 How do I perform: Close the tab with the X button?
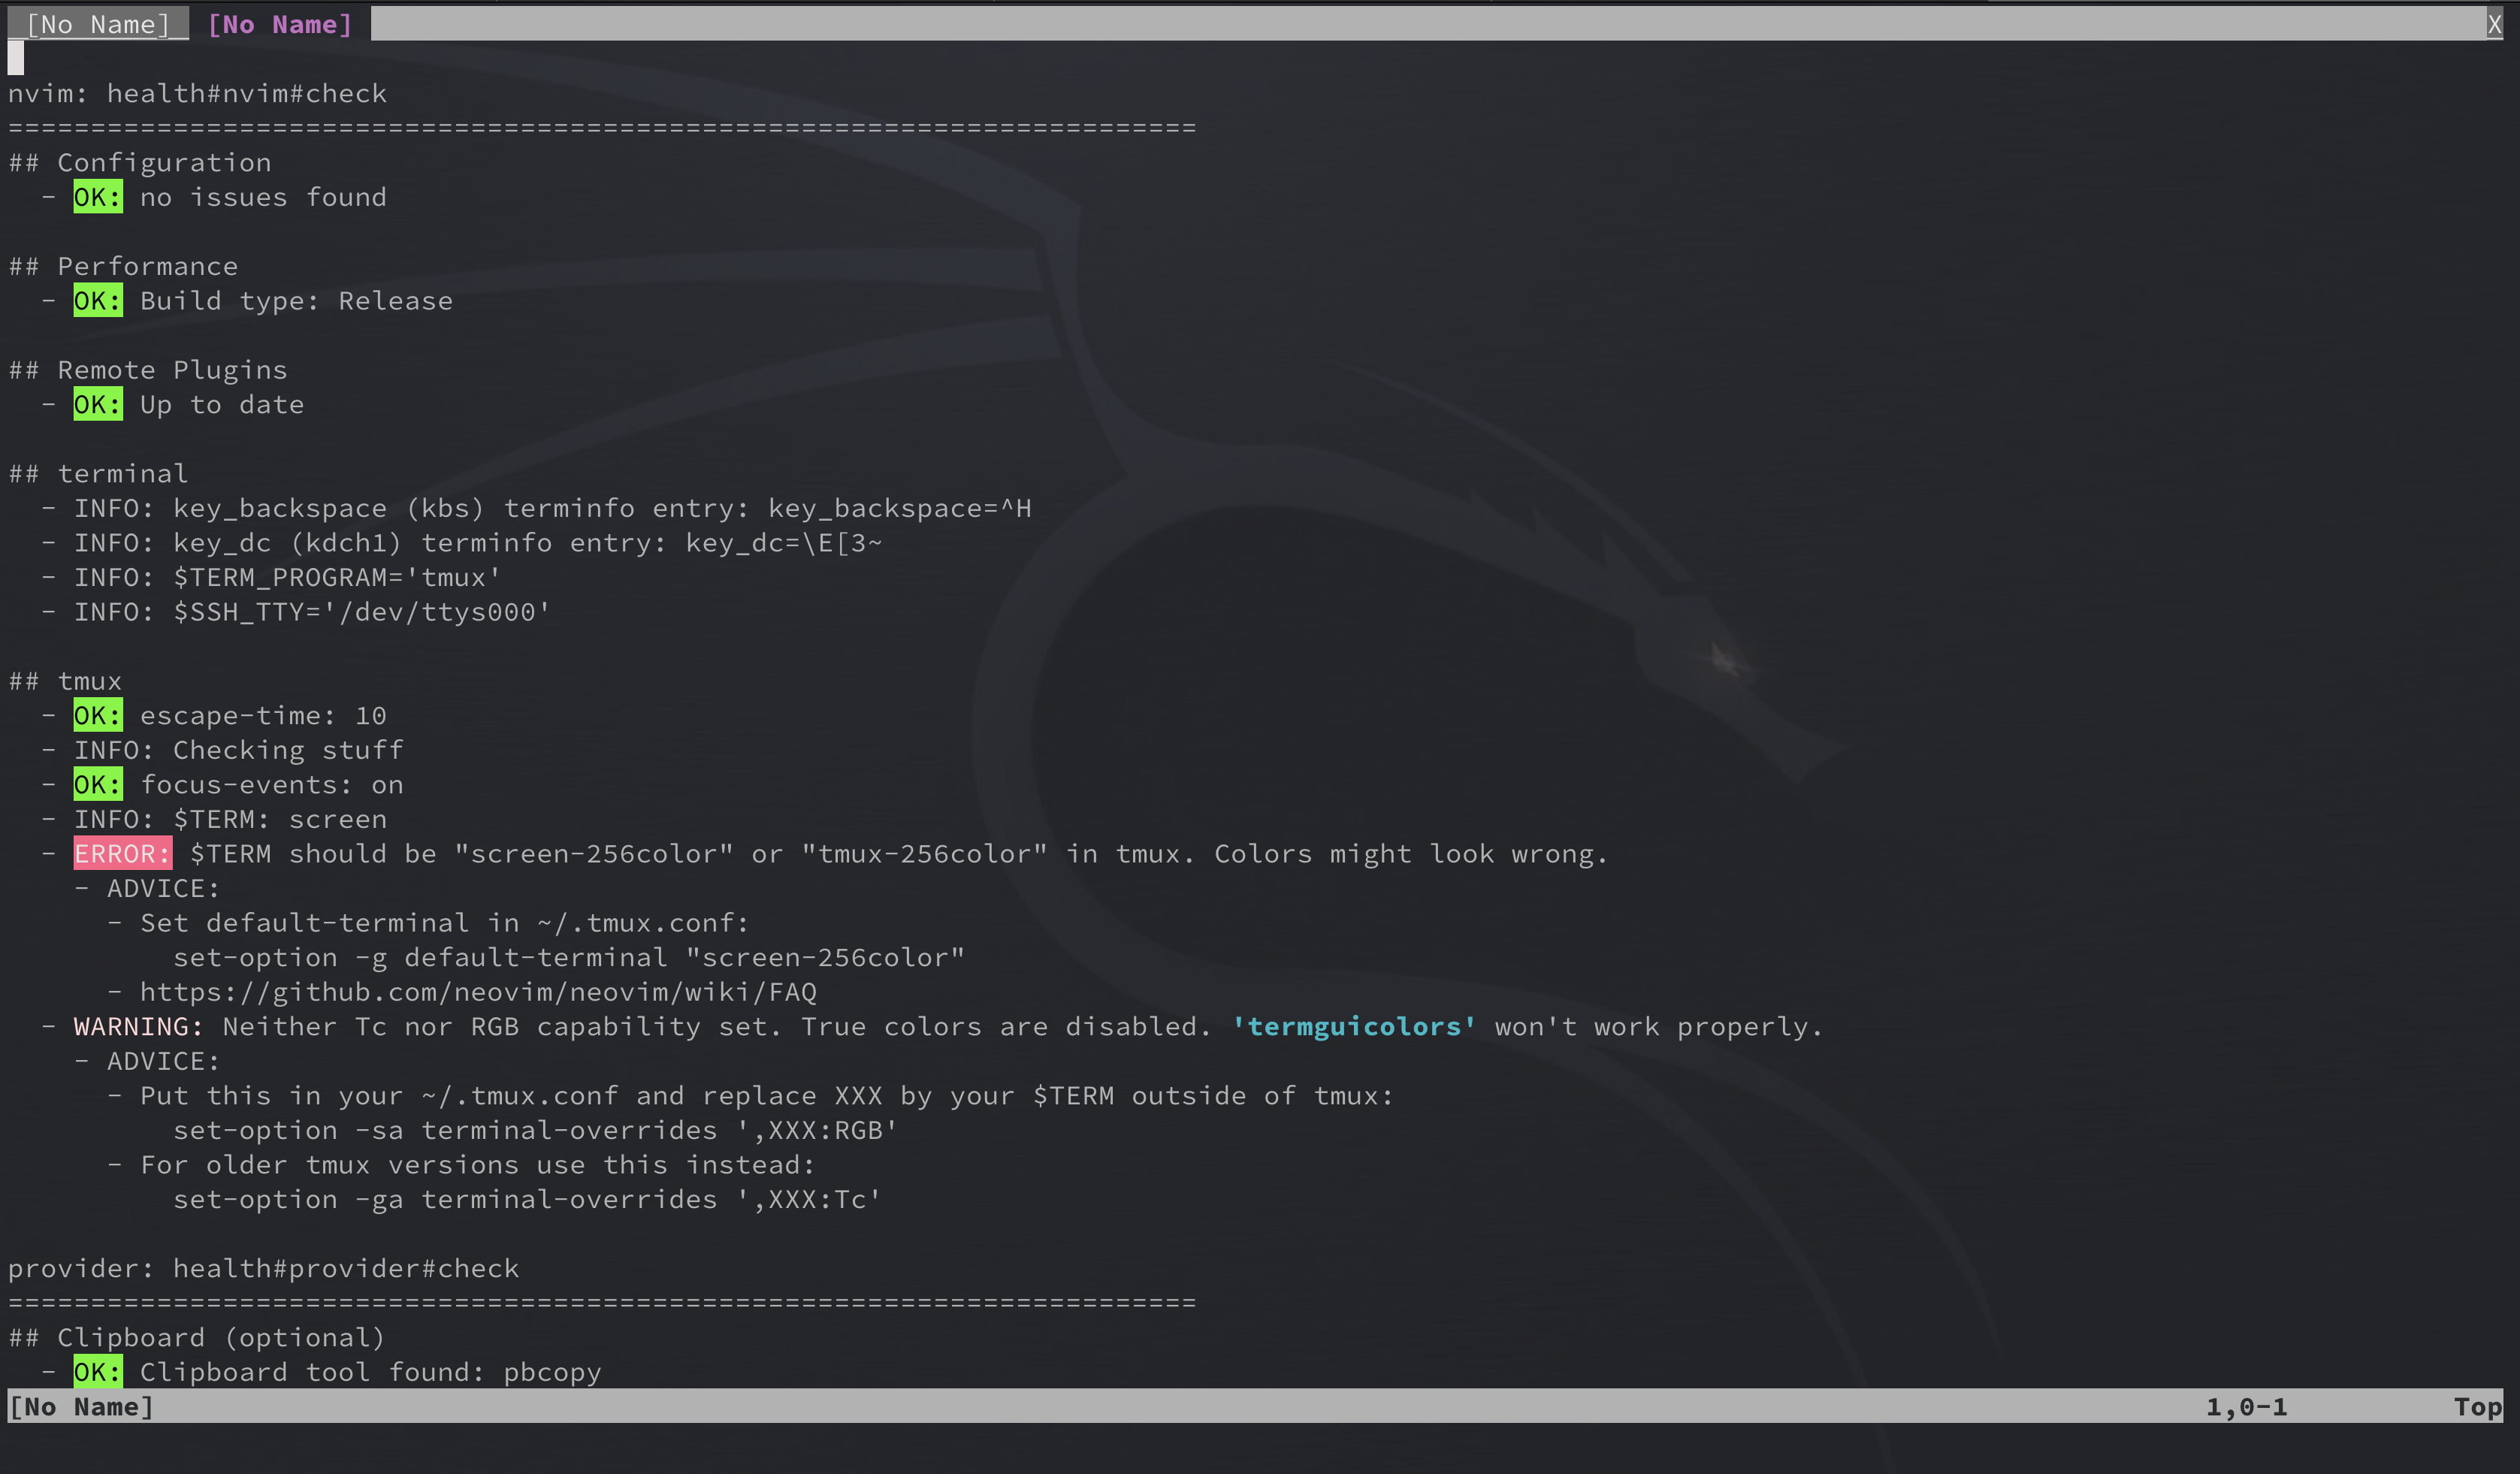[x=2494, y=25]
